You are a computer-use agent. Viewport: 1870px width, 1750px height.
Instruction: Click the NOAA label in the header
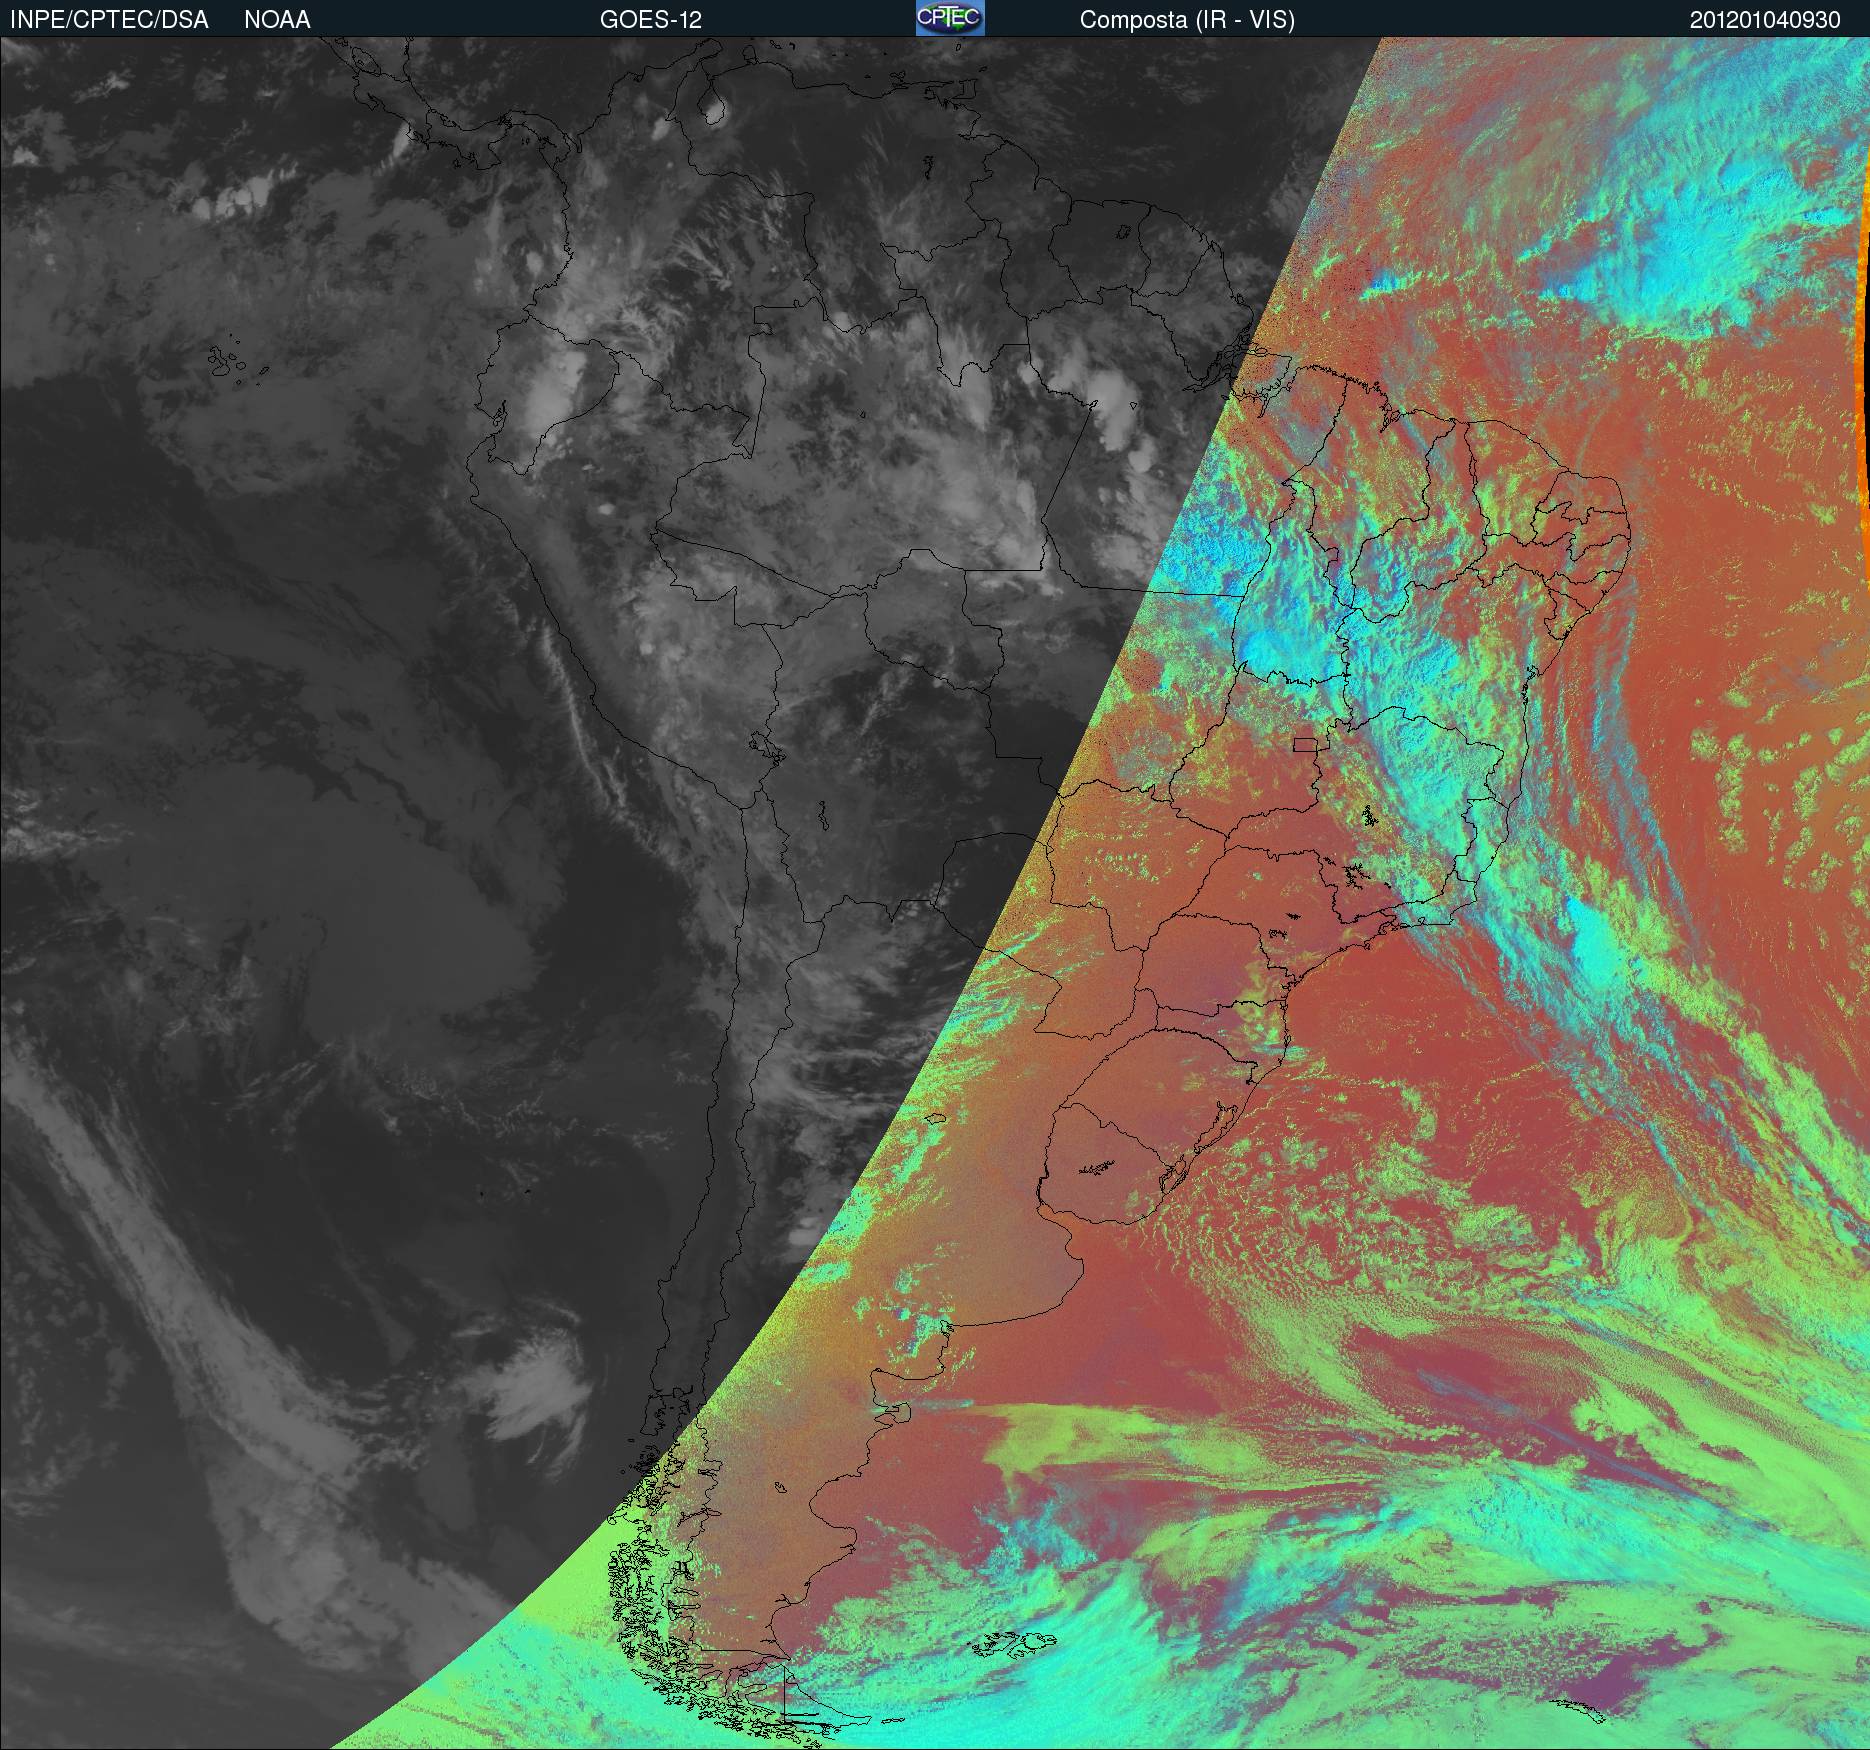277,20
